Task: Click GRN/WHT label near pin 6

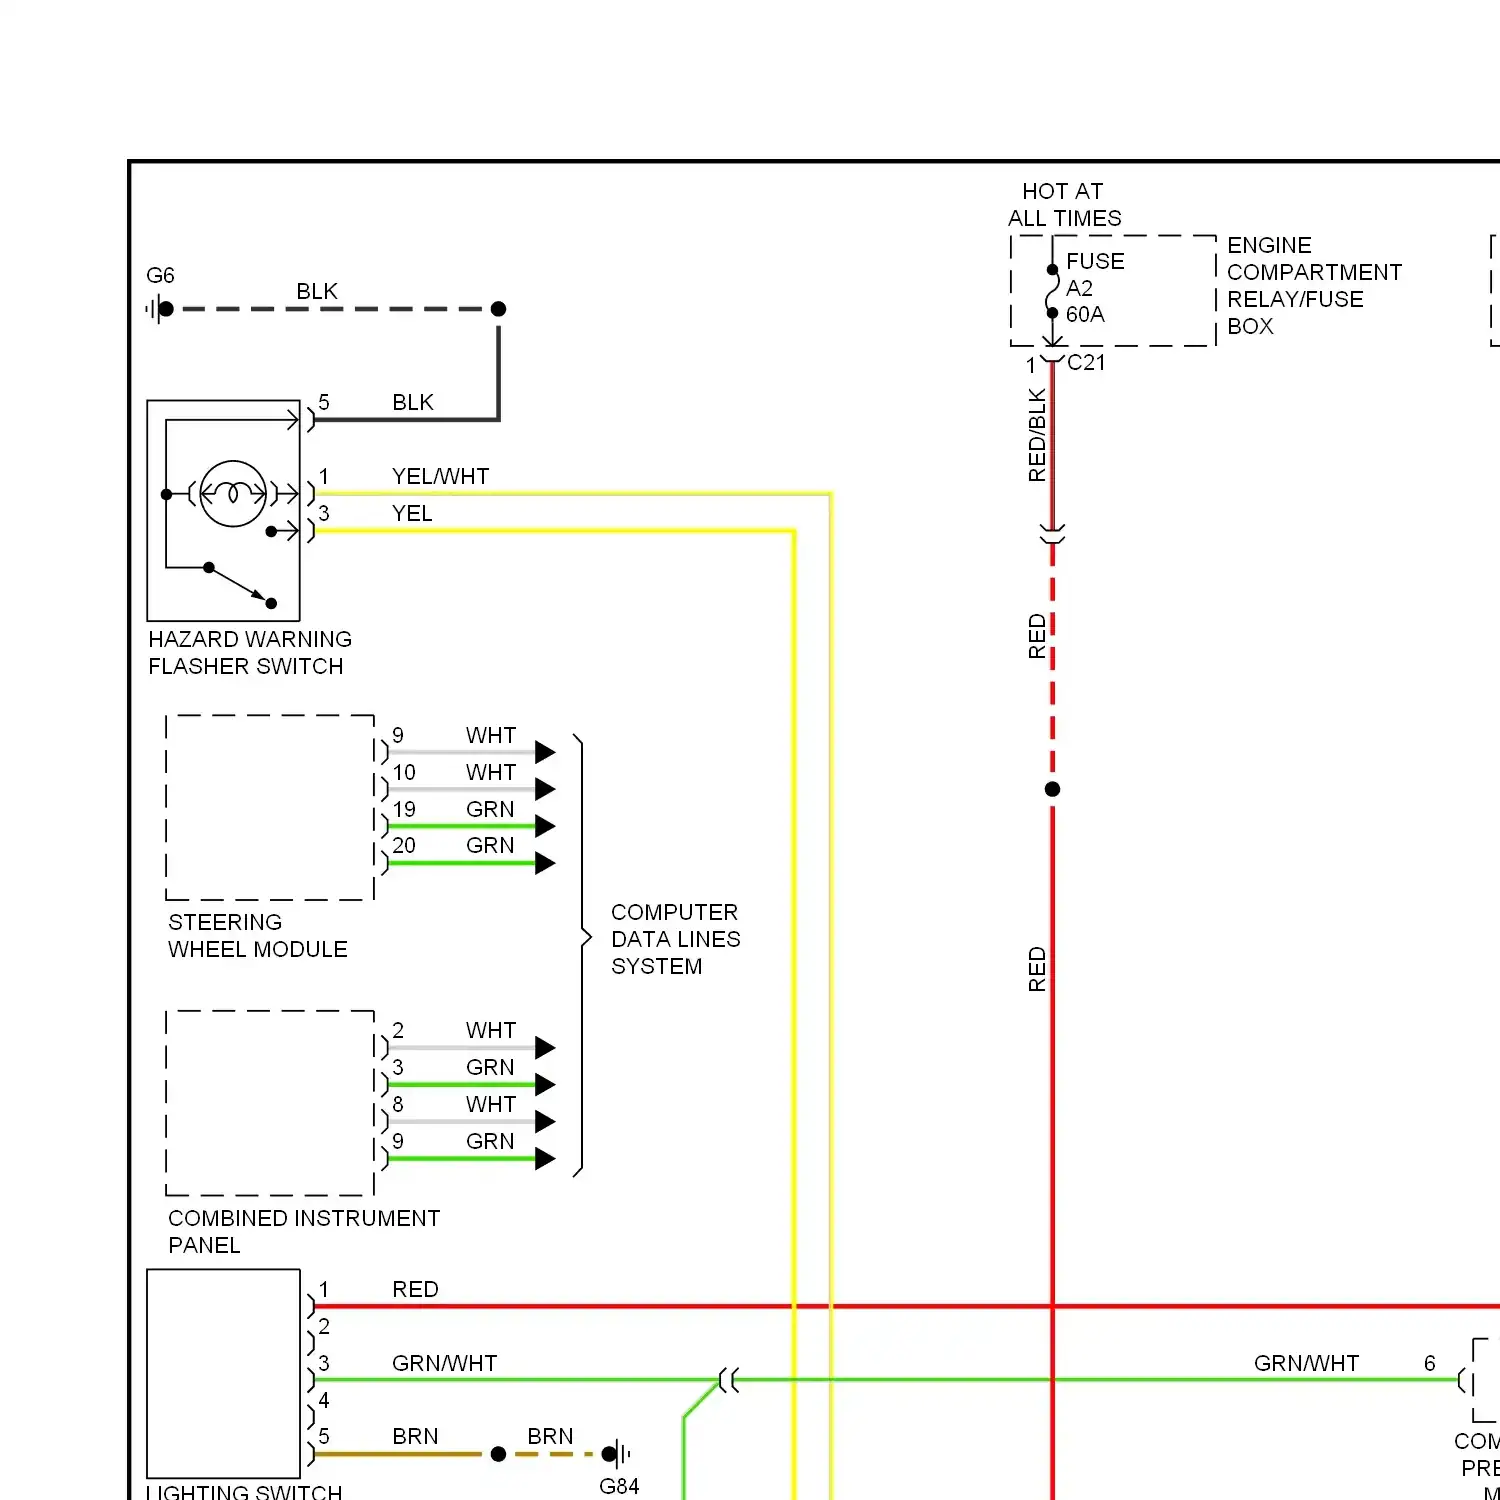Action: point(1306,1363)
